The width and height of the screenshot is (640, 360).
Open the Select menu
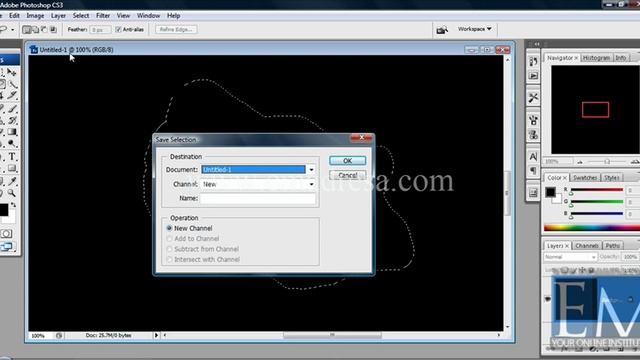point(81,16)
